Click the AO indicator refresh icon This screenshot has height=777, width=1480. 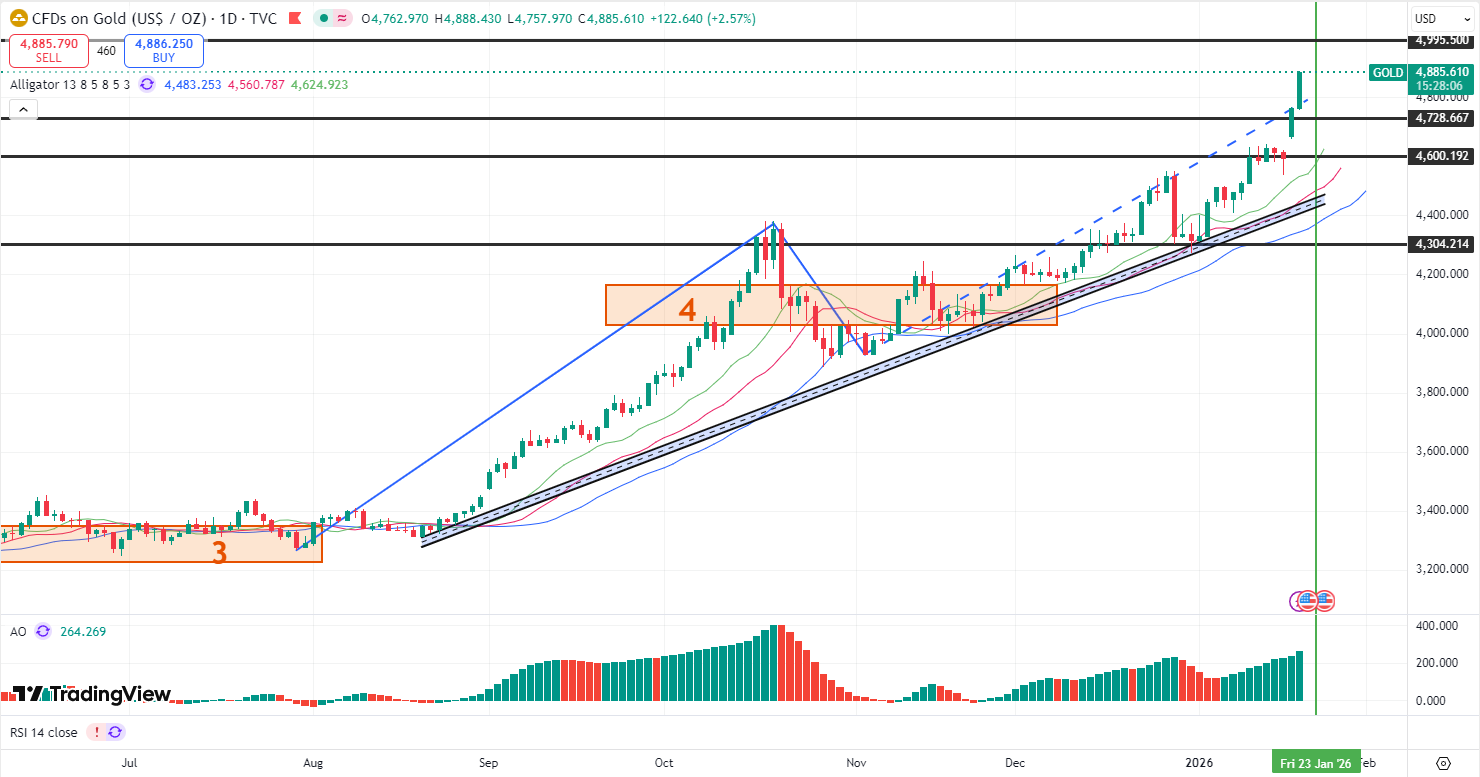point(42,631)
